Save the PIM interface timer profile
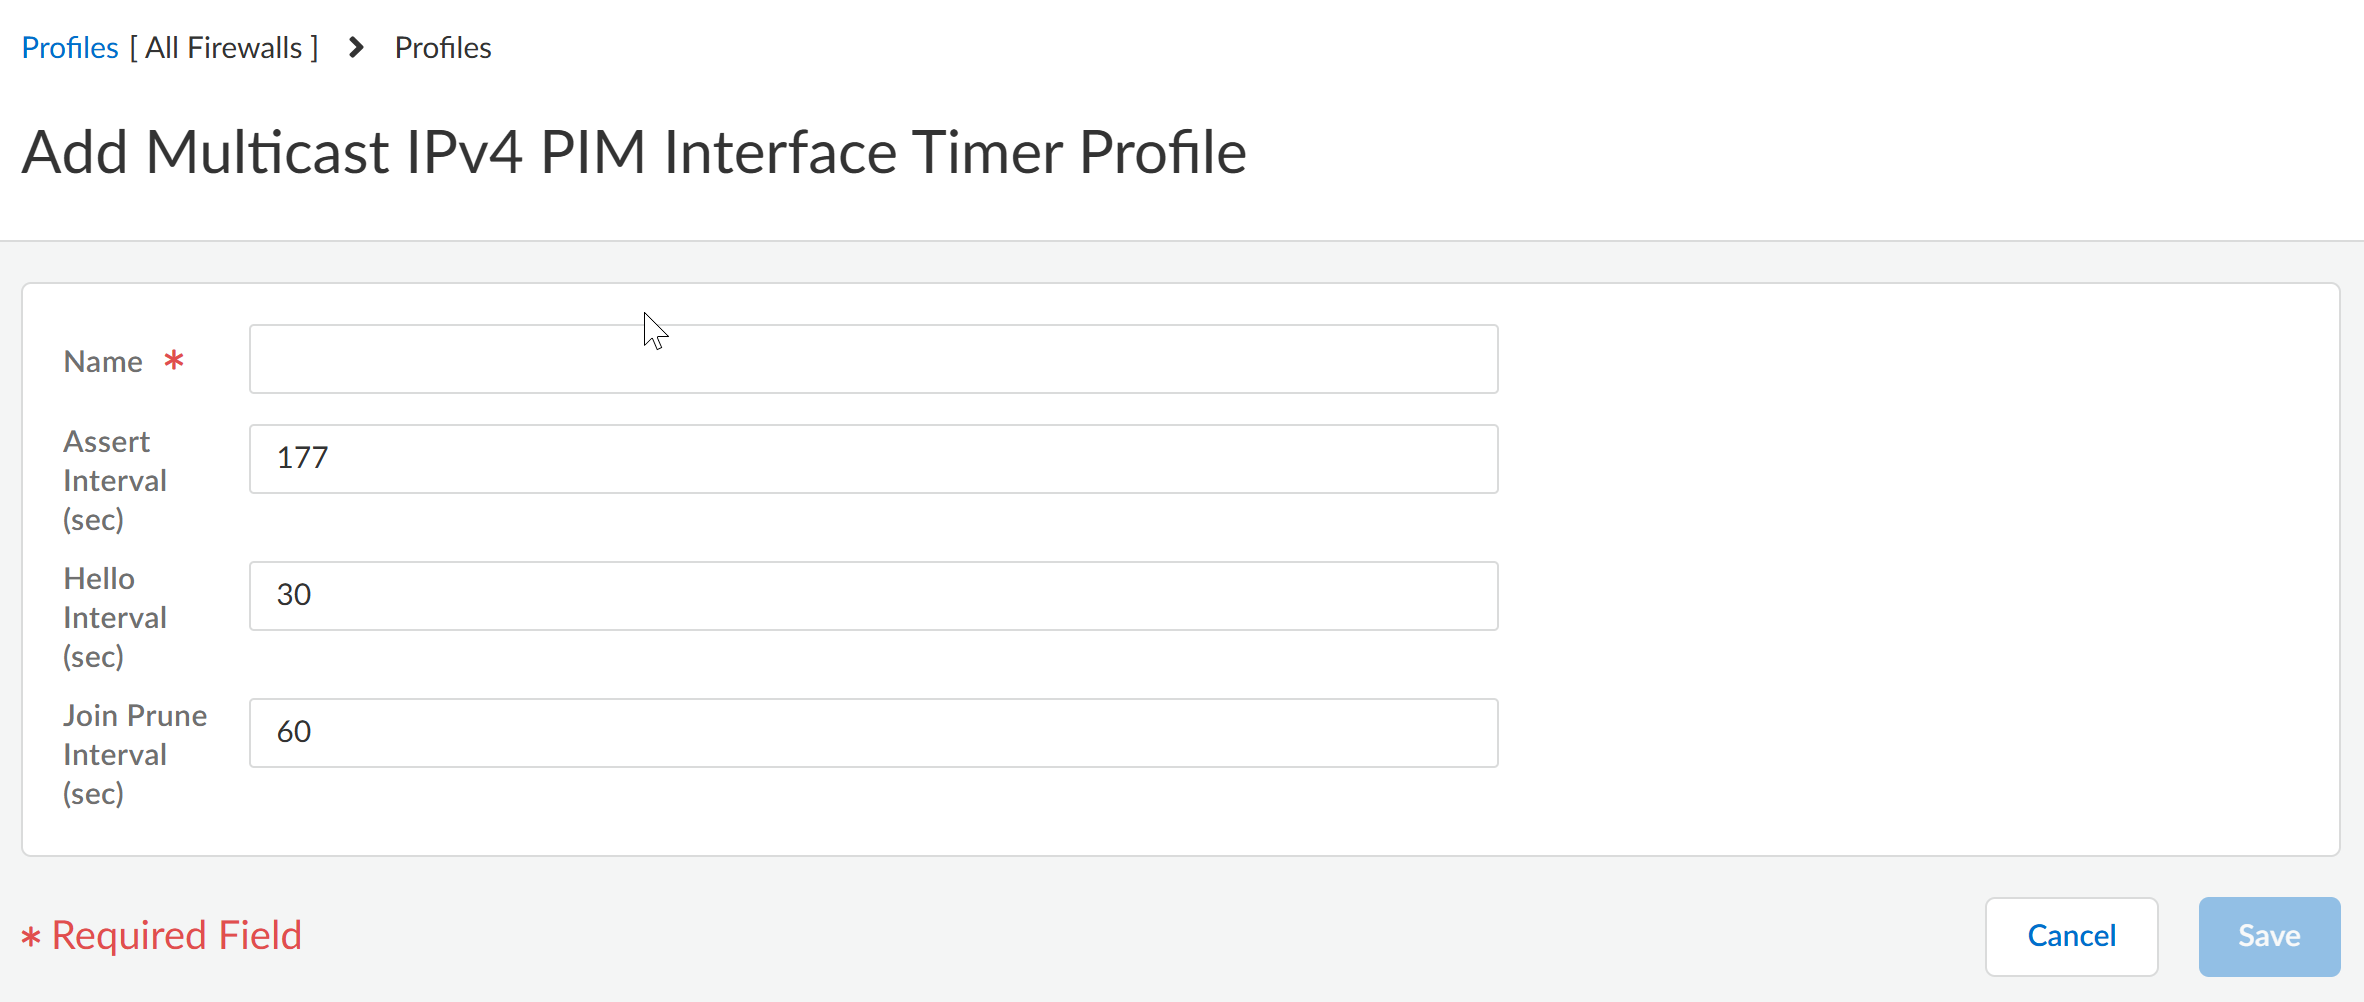The width and height of the screenshot is (2364, 1002). point(2269,936)
